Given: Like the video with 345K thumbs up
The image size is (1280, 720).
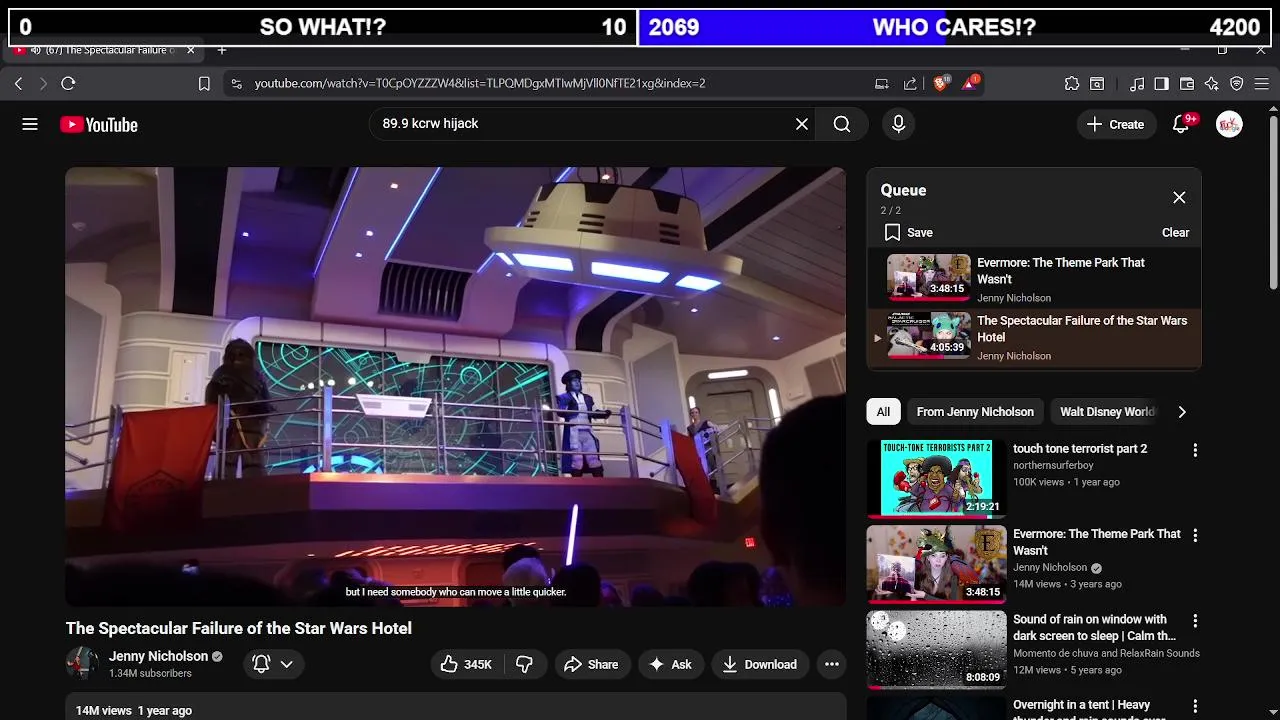Looking at the screenshot, I should pyautogui.click(x=466, y=664).
